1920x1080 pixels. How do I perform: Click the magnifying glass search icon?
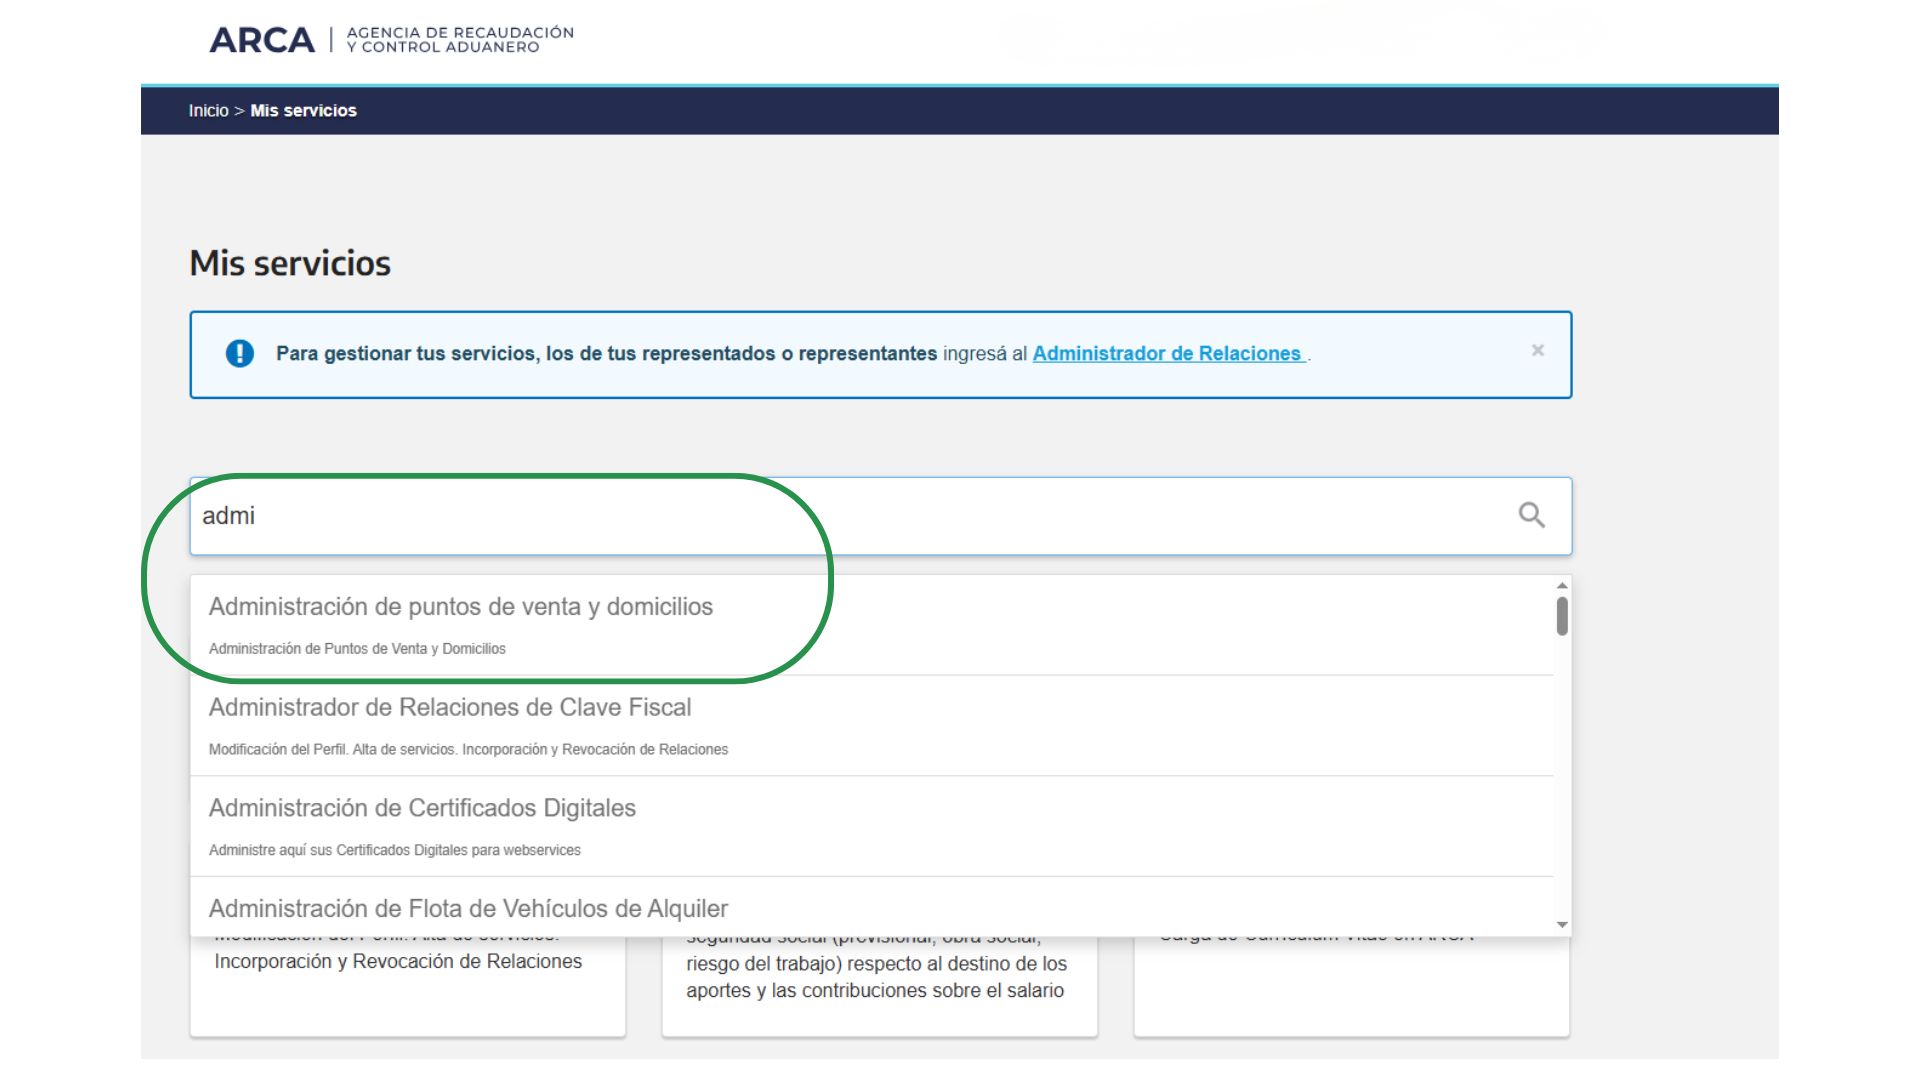click(1531, 515)
